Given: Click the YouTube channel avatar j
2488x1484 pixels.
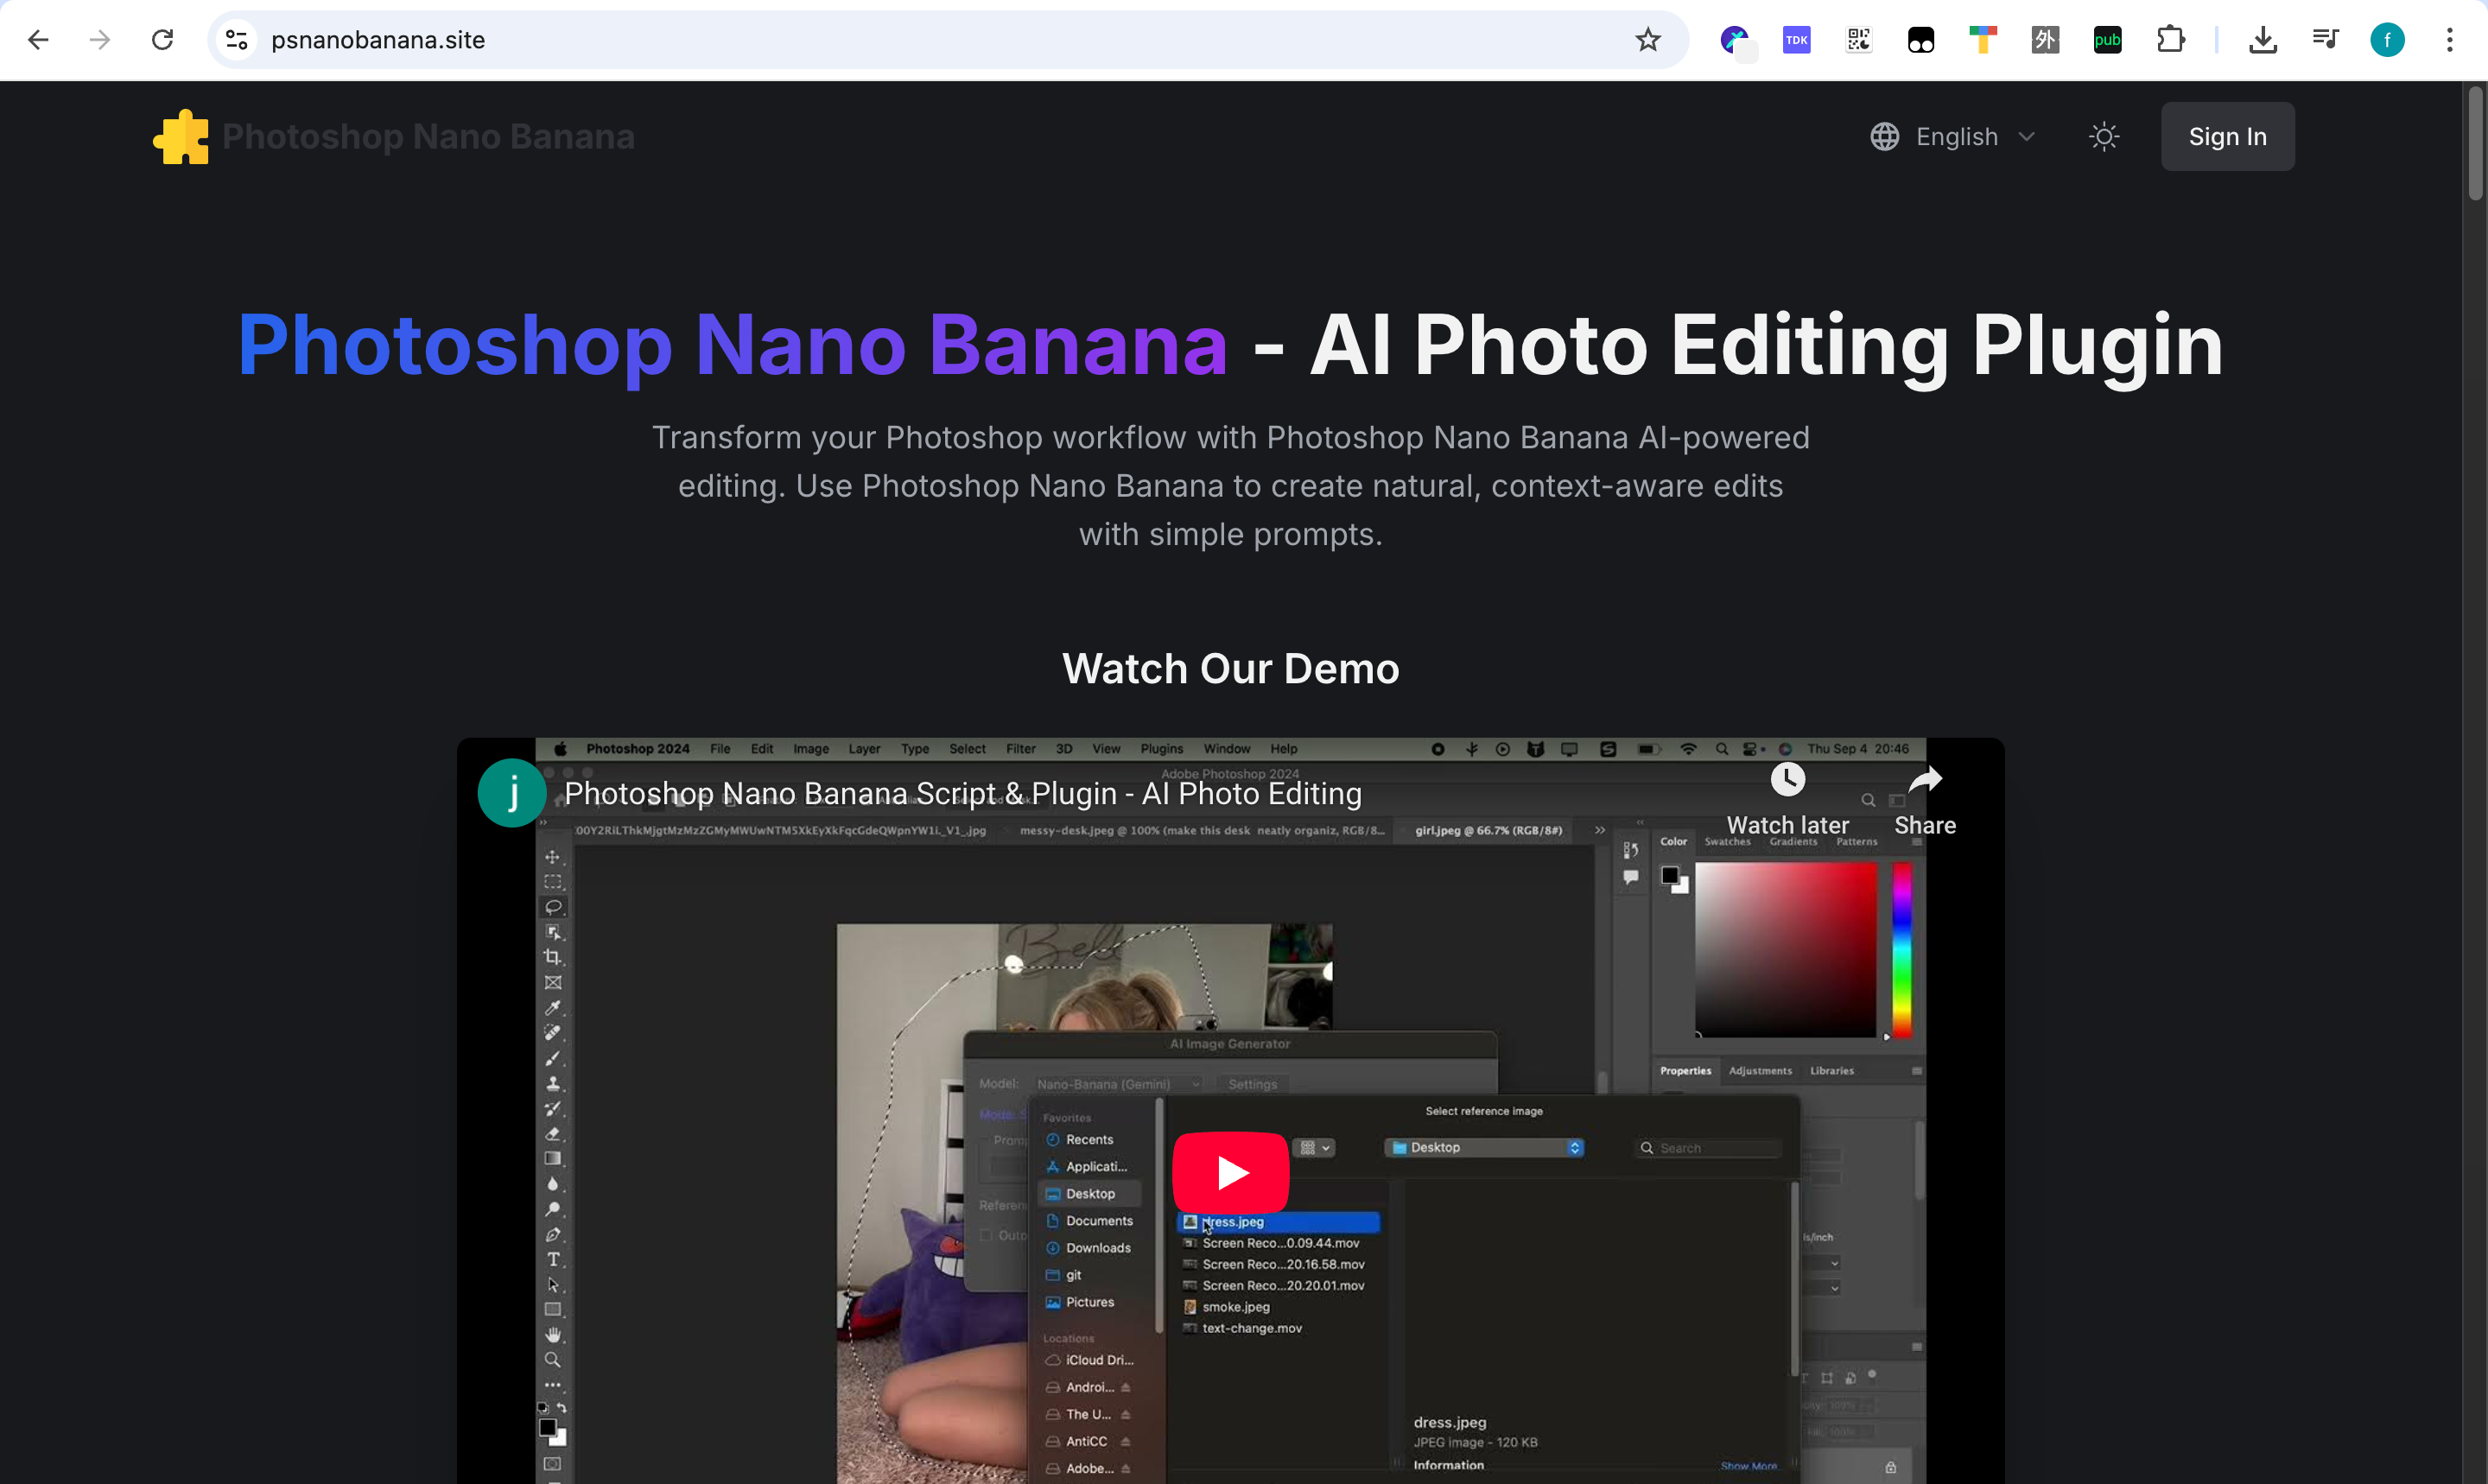Looking at the screenshot, I should tap(512, 793).
